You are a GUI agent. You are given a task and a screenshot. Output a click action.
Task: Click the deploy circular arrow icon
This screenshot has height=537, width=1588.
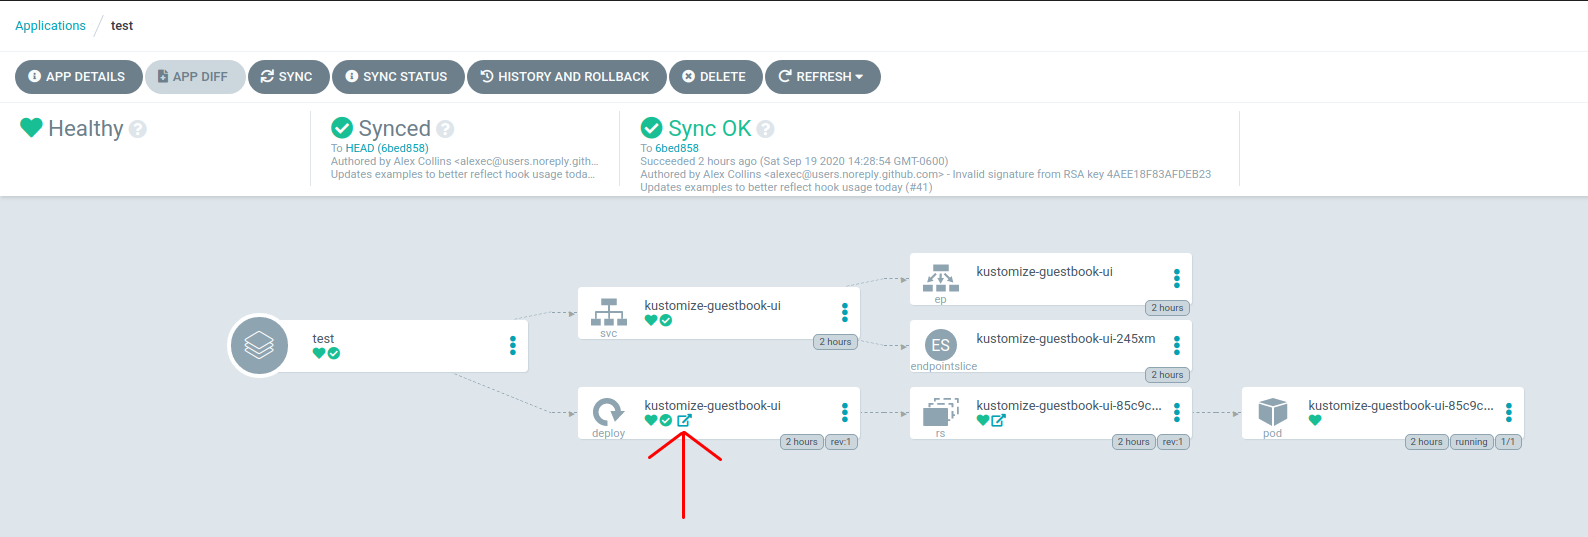(608, 412)
